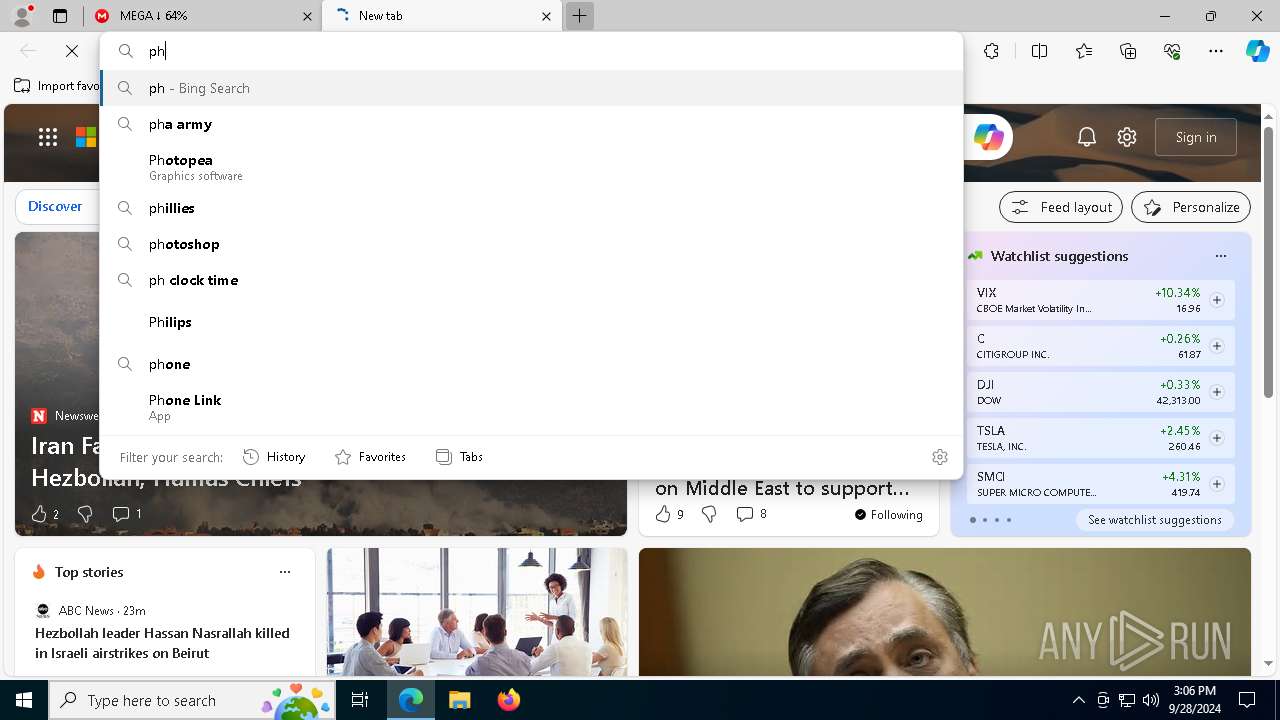Filter search by Favorites
1280x720 pixels.
pyautogui.click(x=370, y=457)
